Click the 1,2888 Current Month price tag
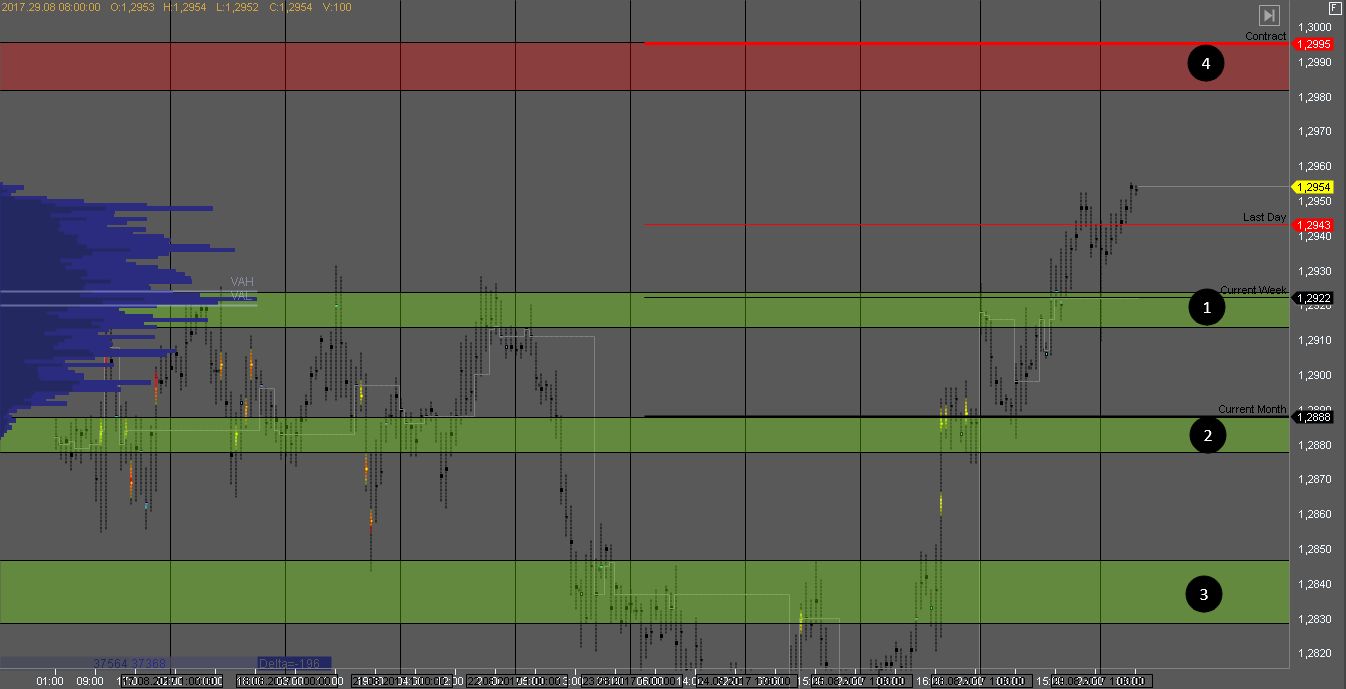This screenshot has height=689, width=1346. click(1313, 417)
